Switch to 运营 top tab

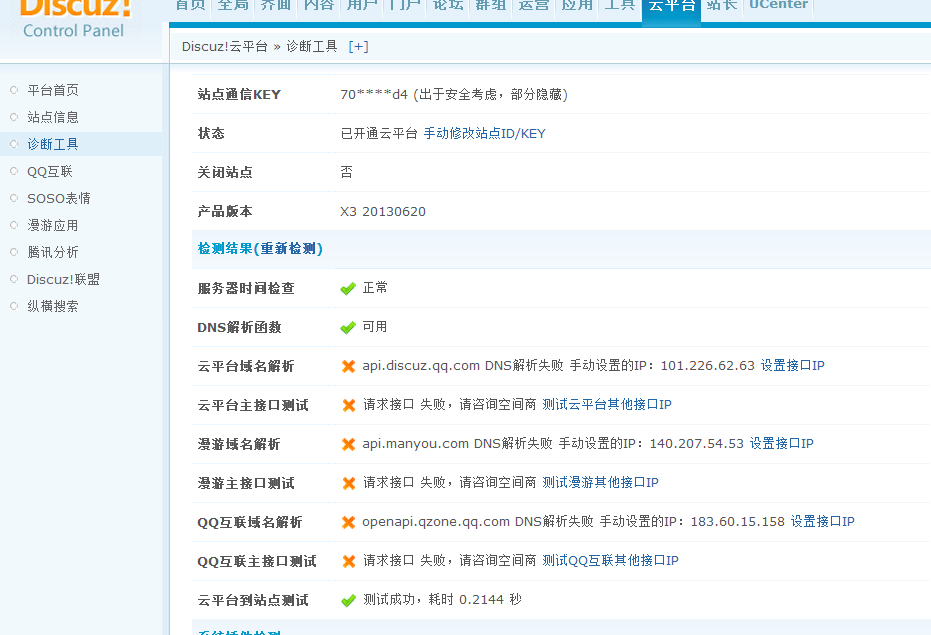tap(533, 7)
